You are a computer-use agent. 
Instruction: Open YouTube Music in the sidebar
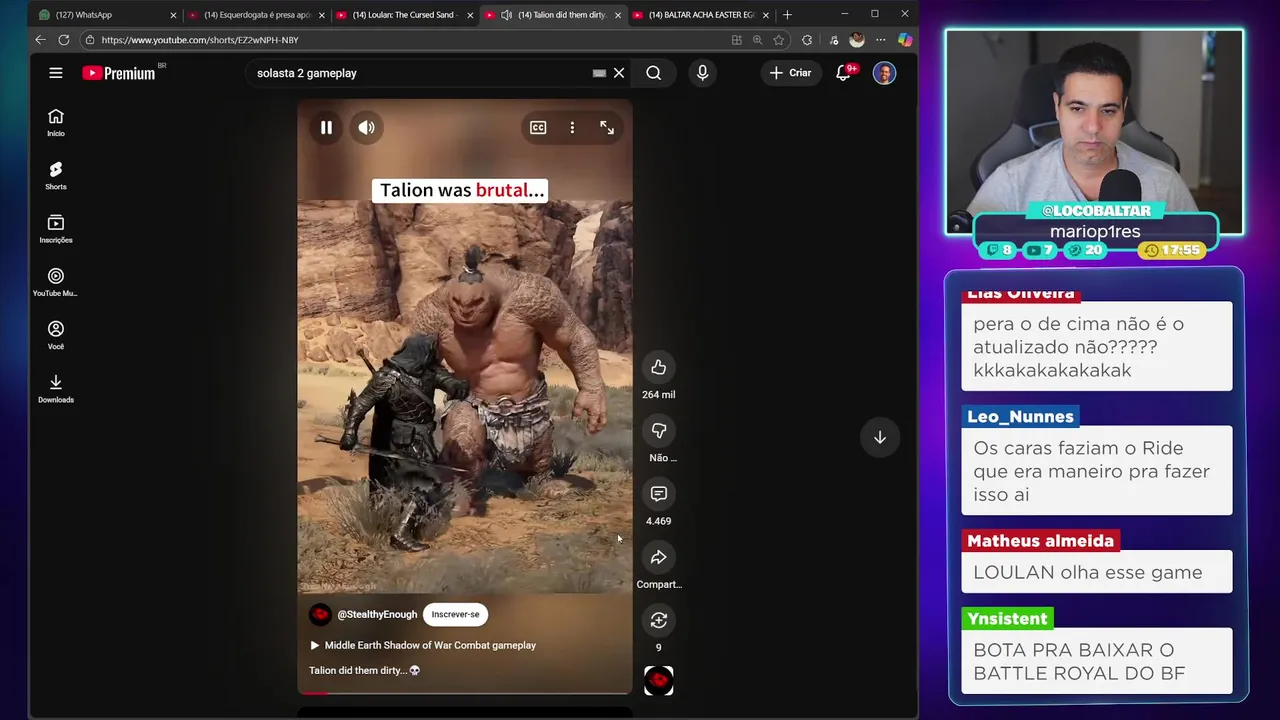pos(56,282)
